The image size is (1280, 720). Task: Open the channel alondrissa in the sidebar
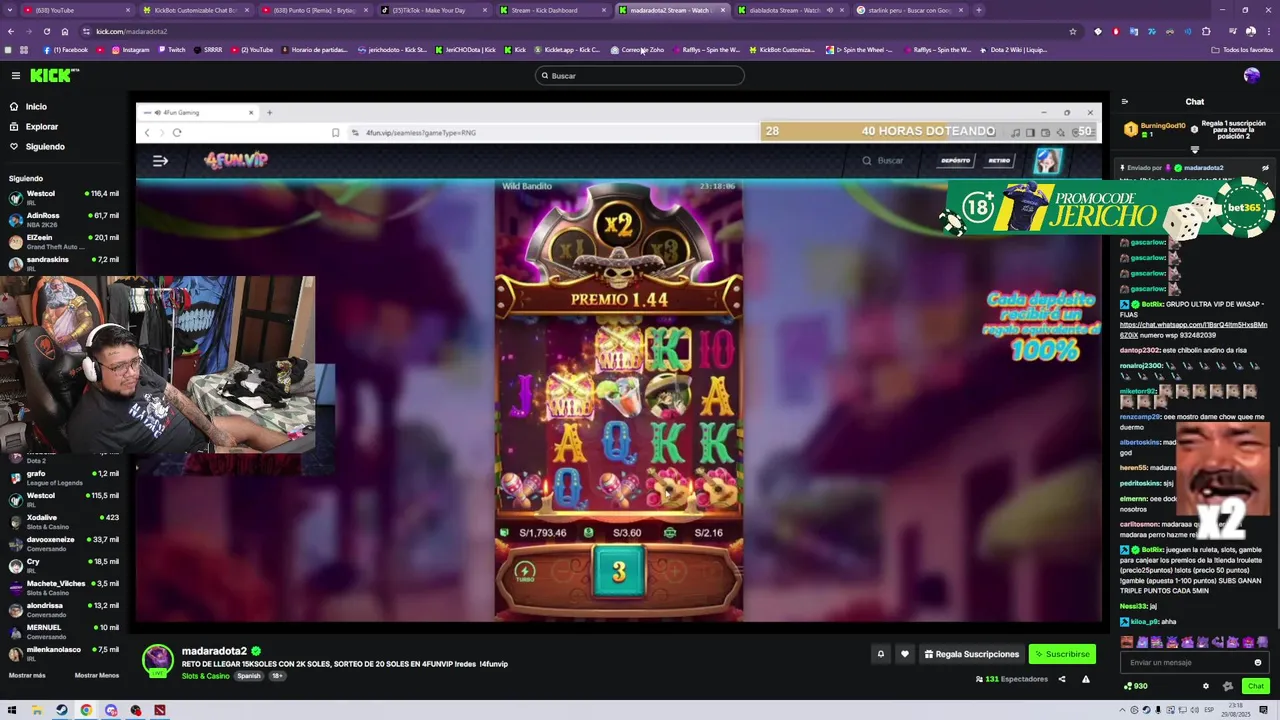(x=64, y=610)
